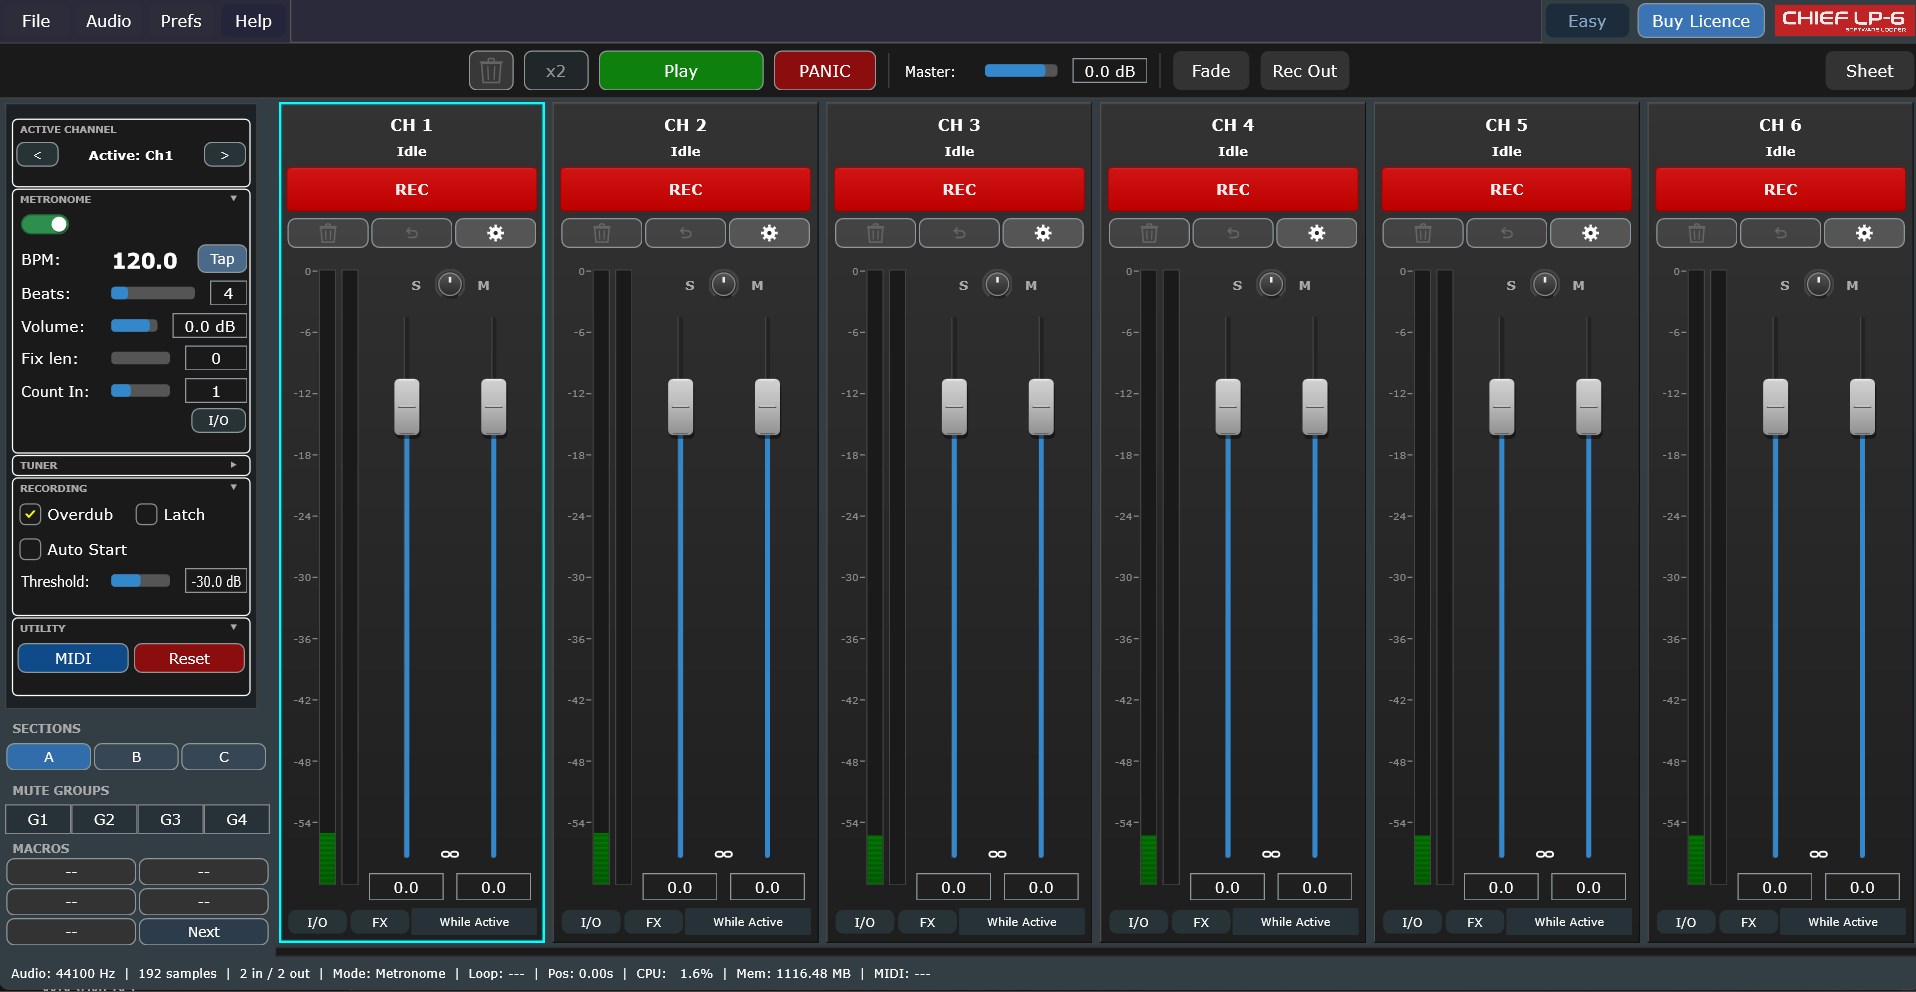The width and height of the screenshot is (1916, 992).
Task: Turn off the metronome switch
Action: pos(45,224)
